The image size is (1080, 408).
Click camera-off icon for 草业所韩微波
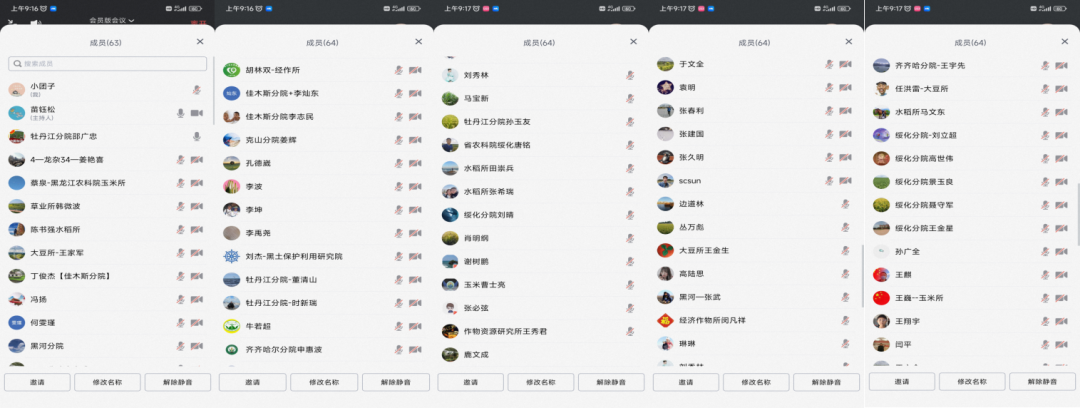(x=196, y=206)
